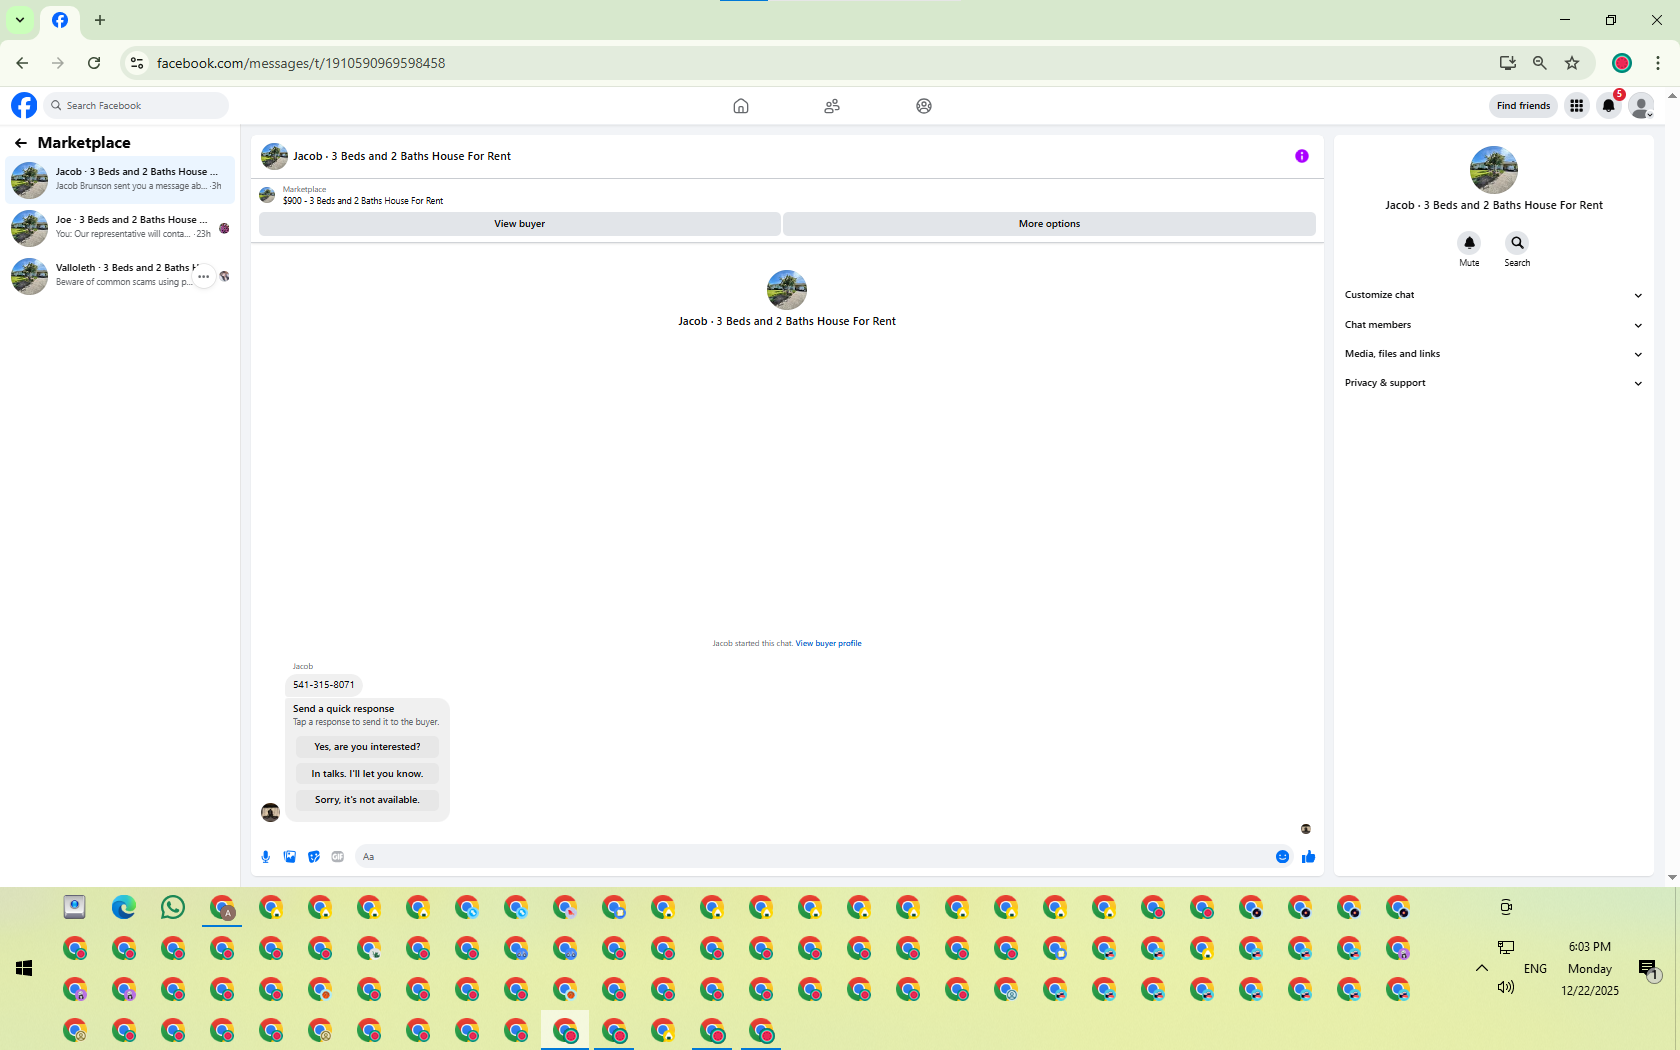Click the Facebook browser tab

point(60,20)
